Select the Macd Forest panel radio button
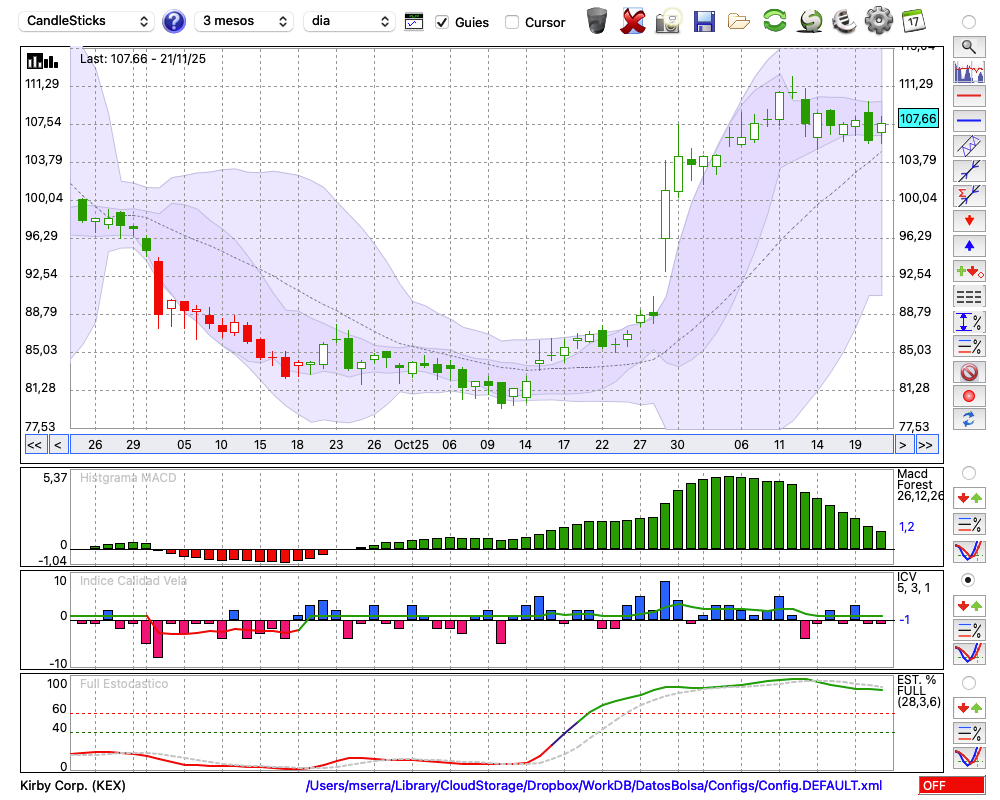This screenshot has height=800, width=1000. click(x=968, y=472)
